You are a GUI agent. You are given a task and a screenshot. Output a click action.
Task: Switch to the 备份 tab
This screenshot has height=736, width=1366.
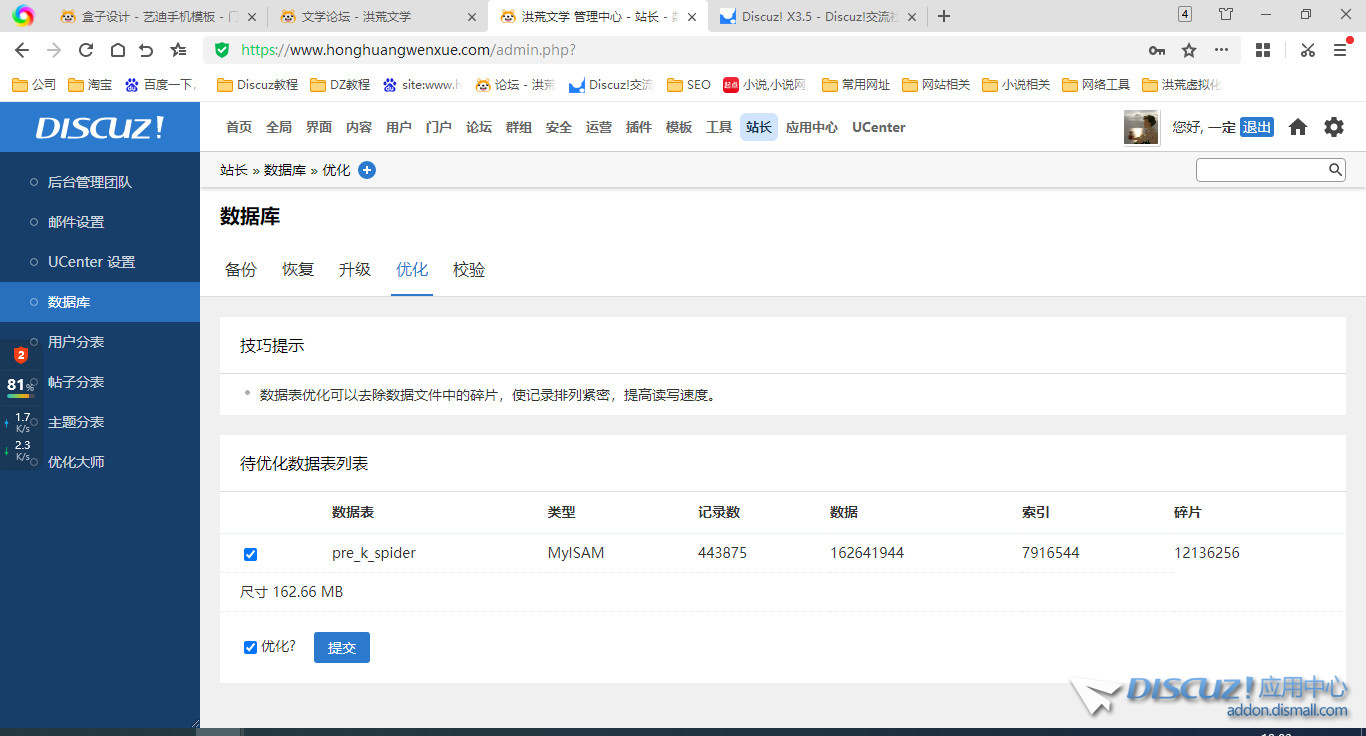[241, 269]
